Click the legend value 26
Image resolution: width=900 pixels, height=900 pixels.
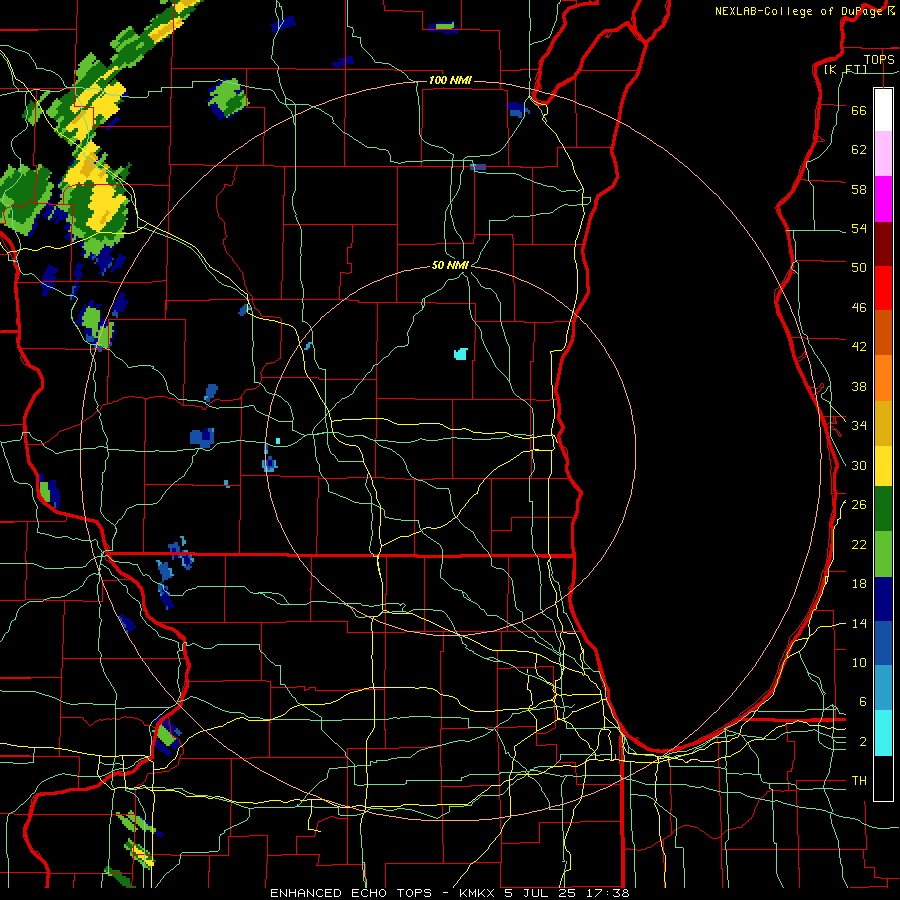[859, 505]
